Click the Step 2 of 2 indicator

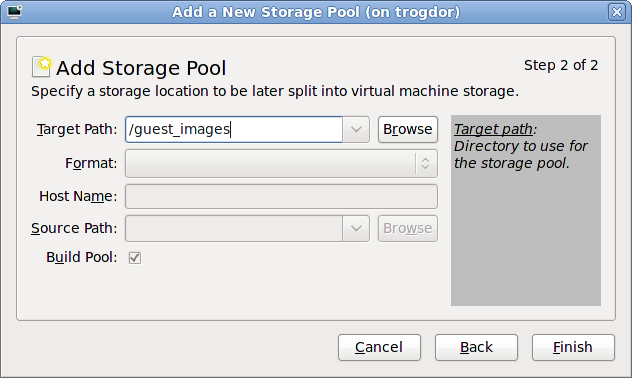[x=561, y=65]
